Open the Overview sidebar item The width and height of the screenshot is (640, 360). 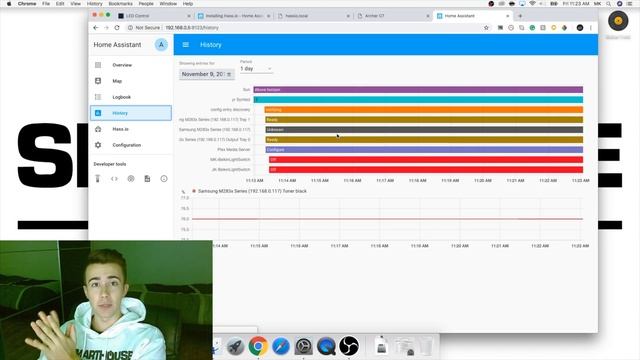(x=131, y=65)
